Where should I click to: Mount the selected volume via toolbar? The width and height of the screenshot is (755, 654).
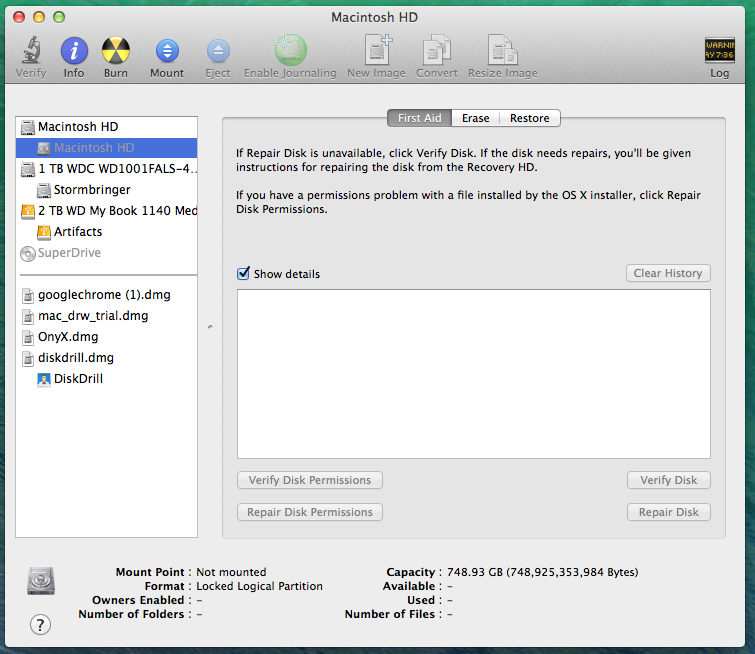coord(167,51)
